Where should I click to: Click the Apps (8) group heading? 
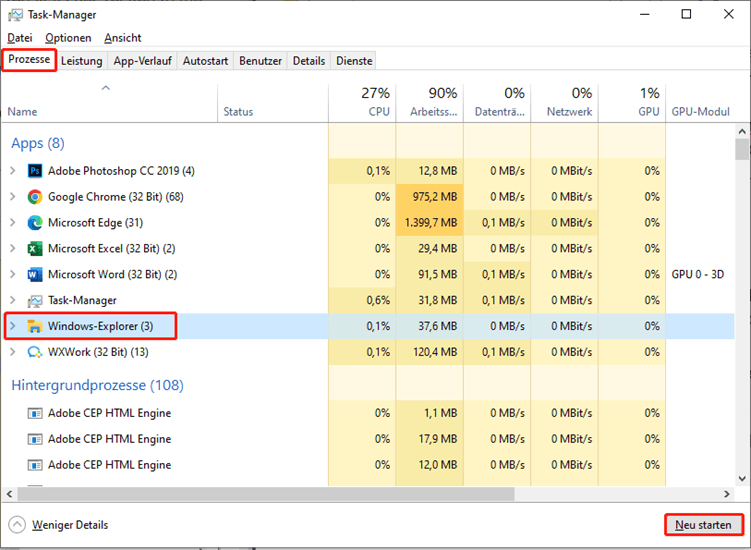click(x=38, y=143)
